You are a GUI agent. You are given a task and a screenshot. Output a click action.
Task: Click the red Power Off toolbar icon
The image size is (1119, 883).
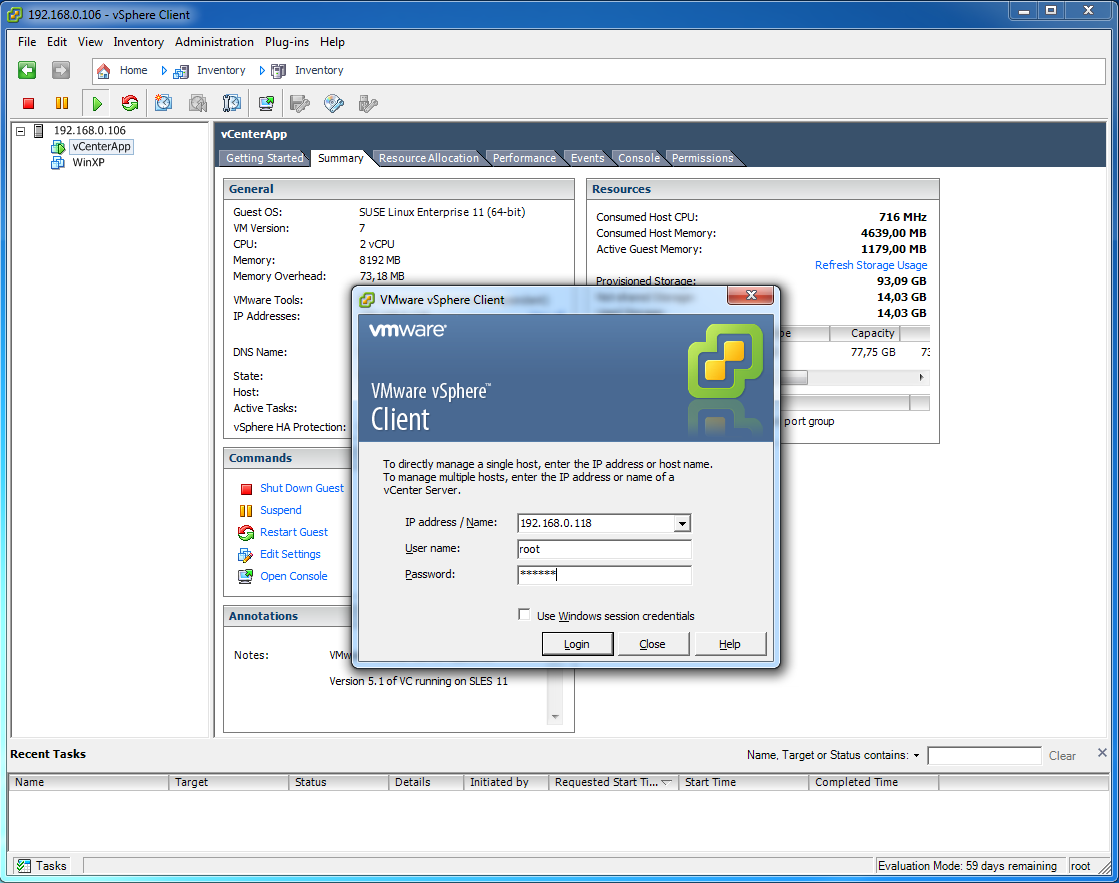tap(29, 104)
